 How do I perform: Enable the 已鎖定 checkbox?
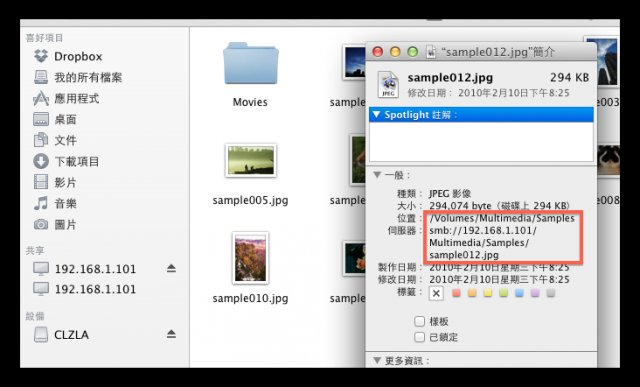coord(420,337)
